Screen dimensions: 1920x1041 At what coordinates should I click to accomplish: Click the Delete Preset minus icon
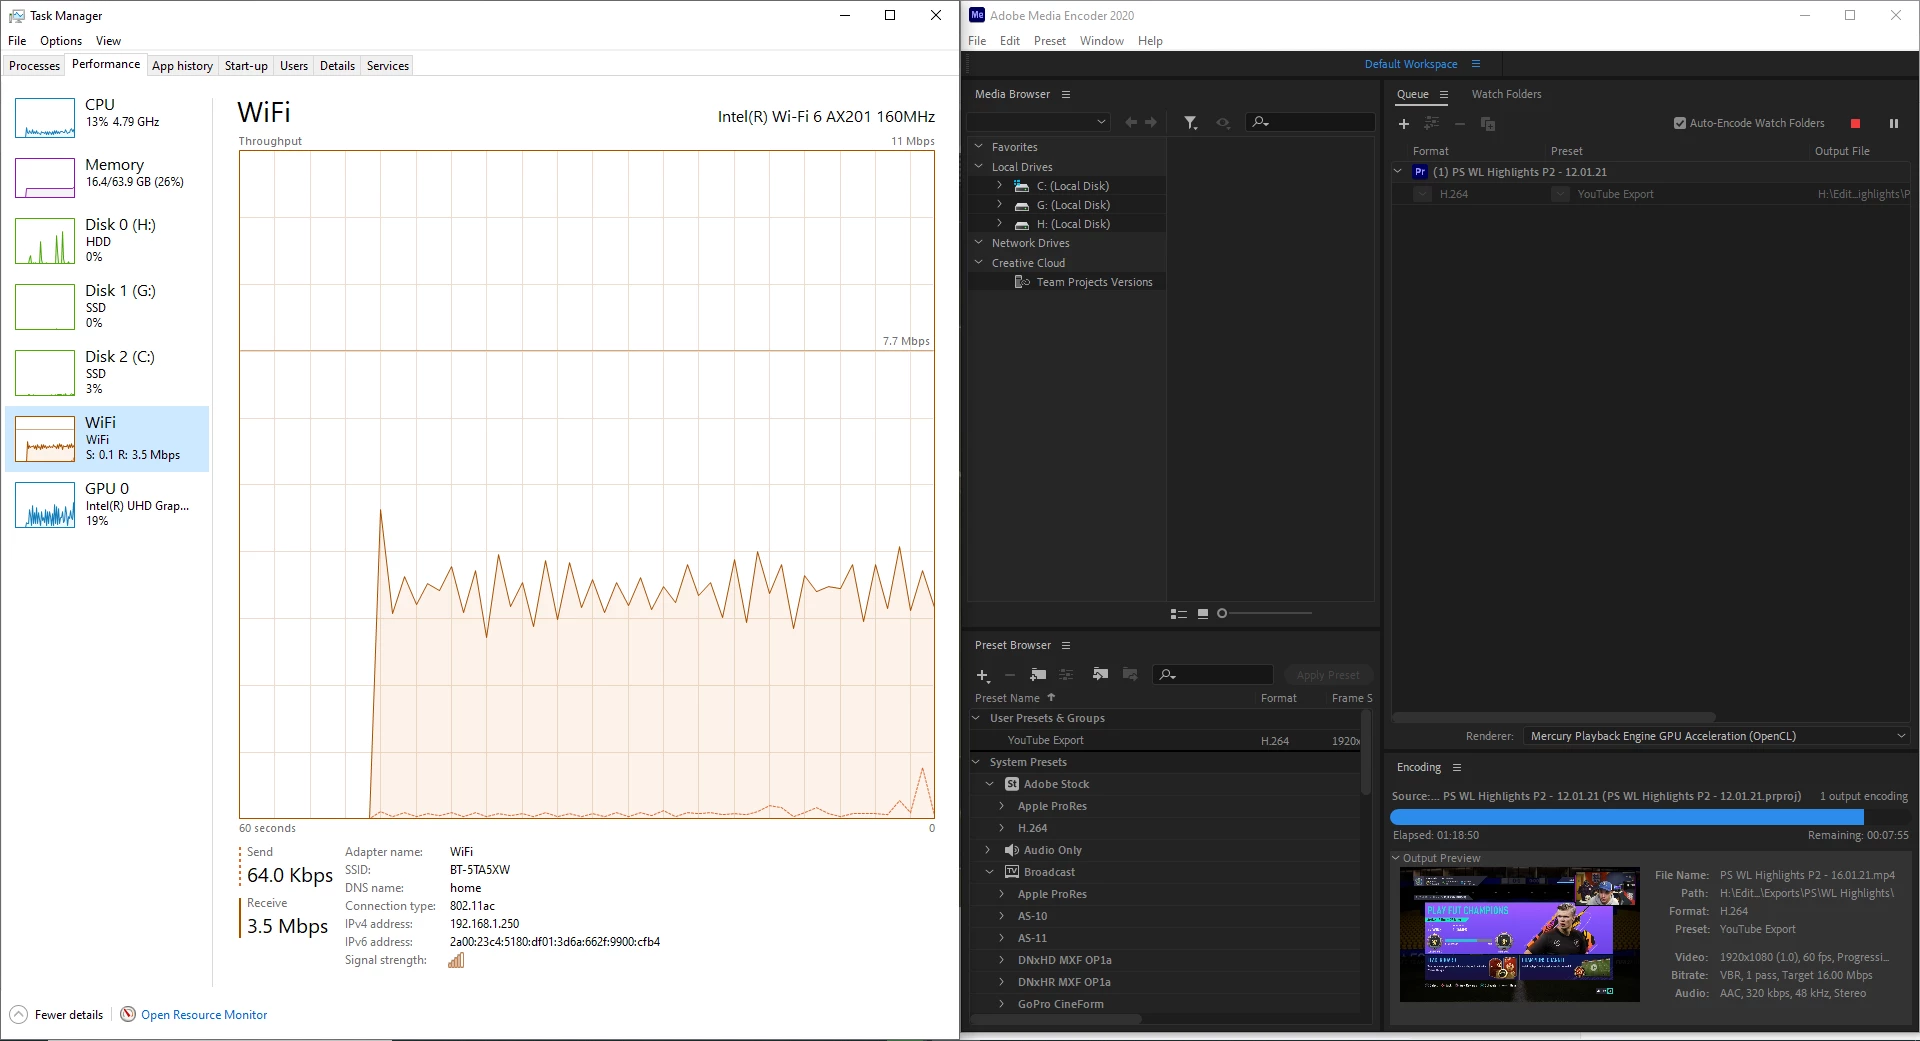1009,675
